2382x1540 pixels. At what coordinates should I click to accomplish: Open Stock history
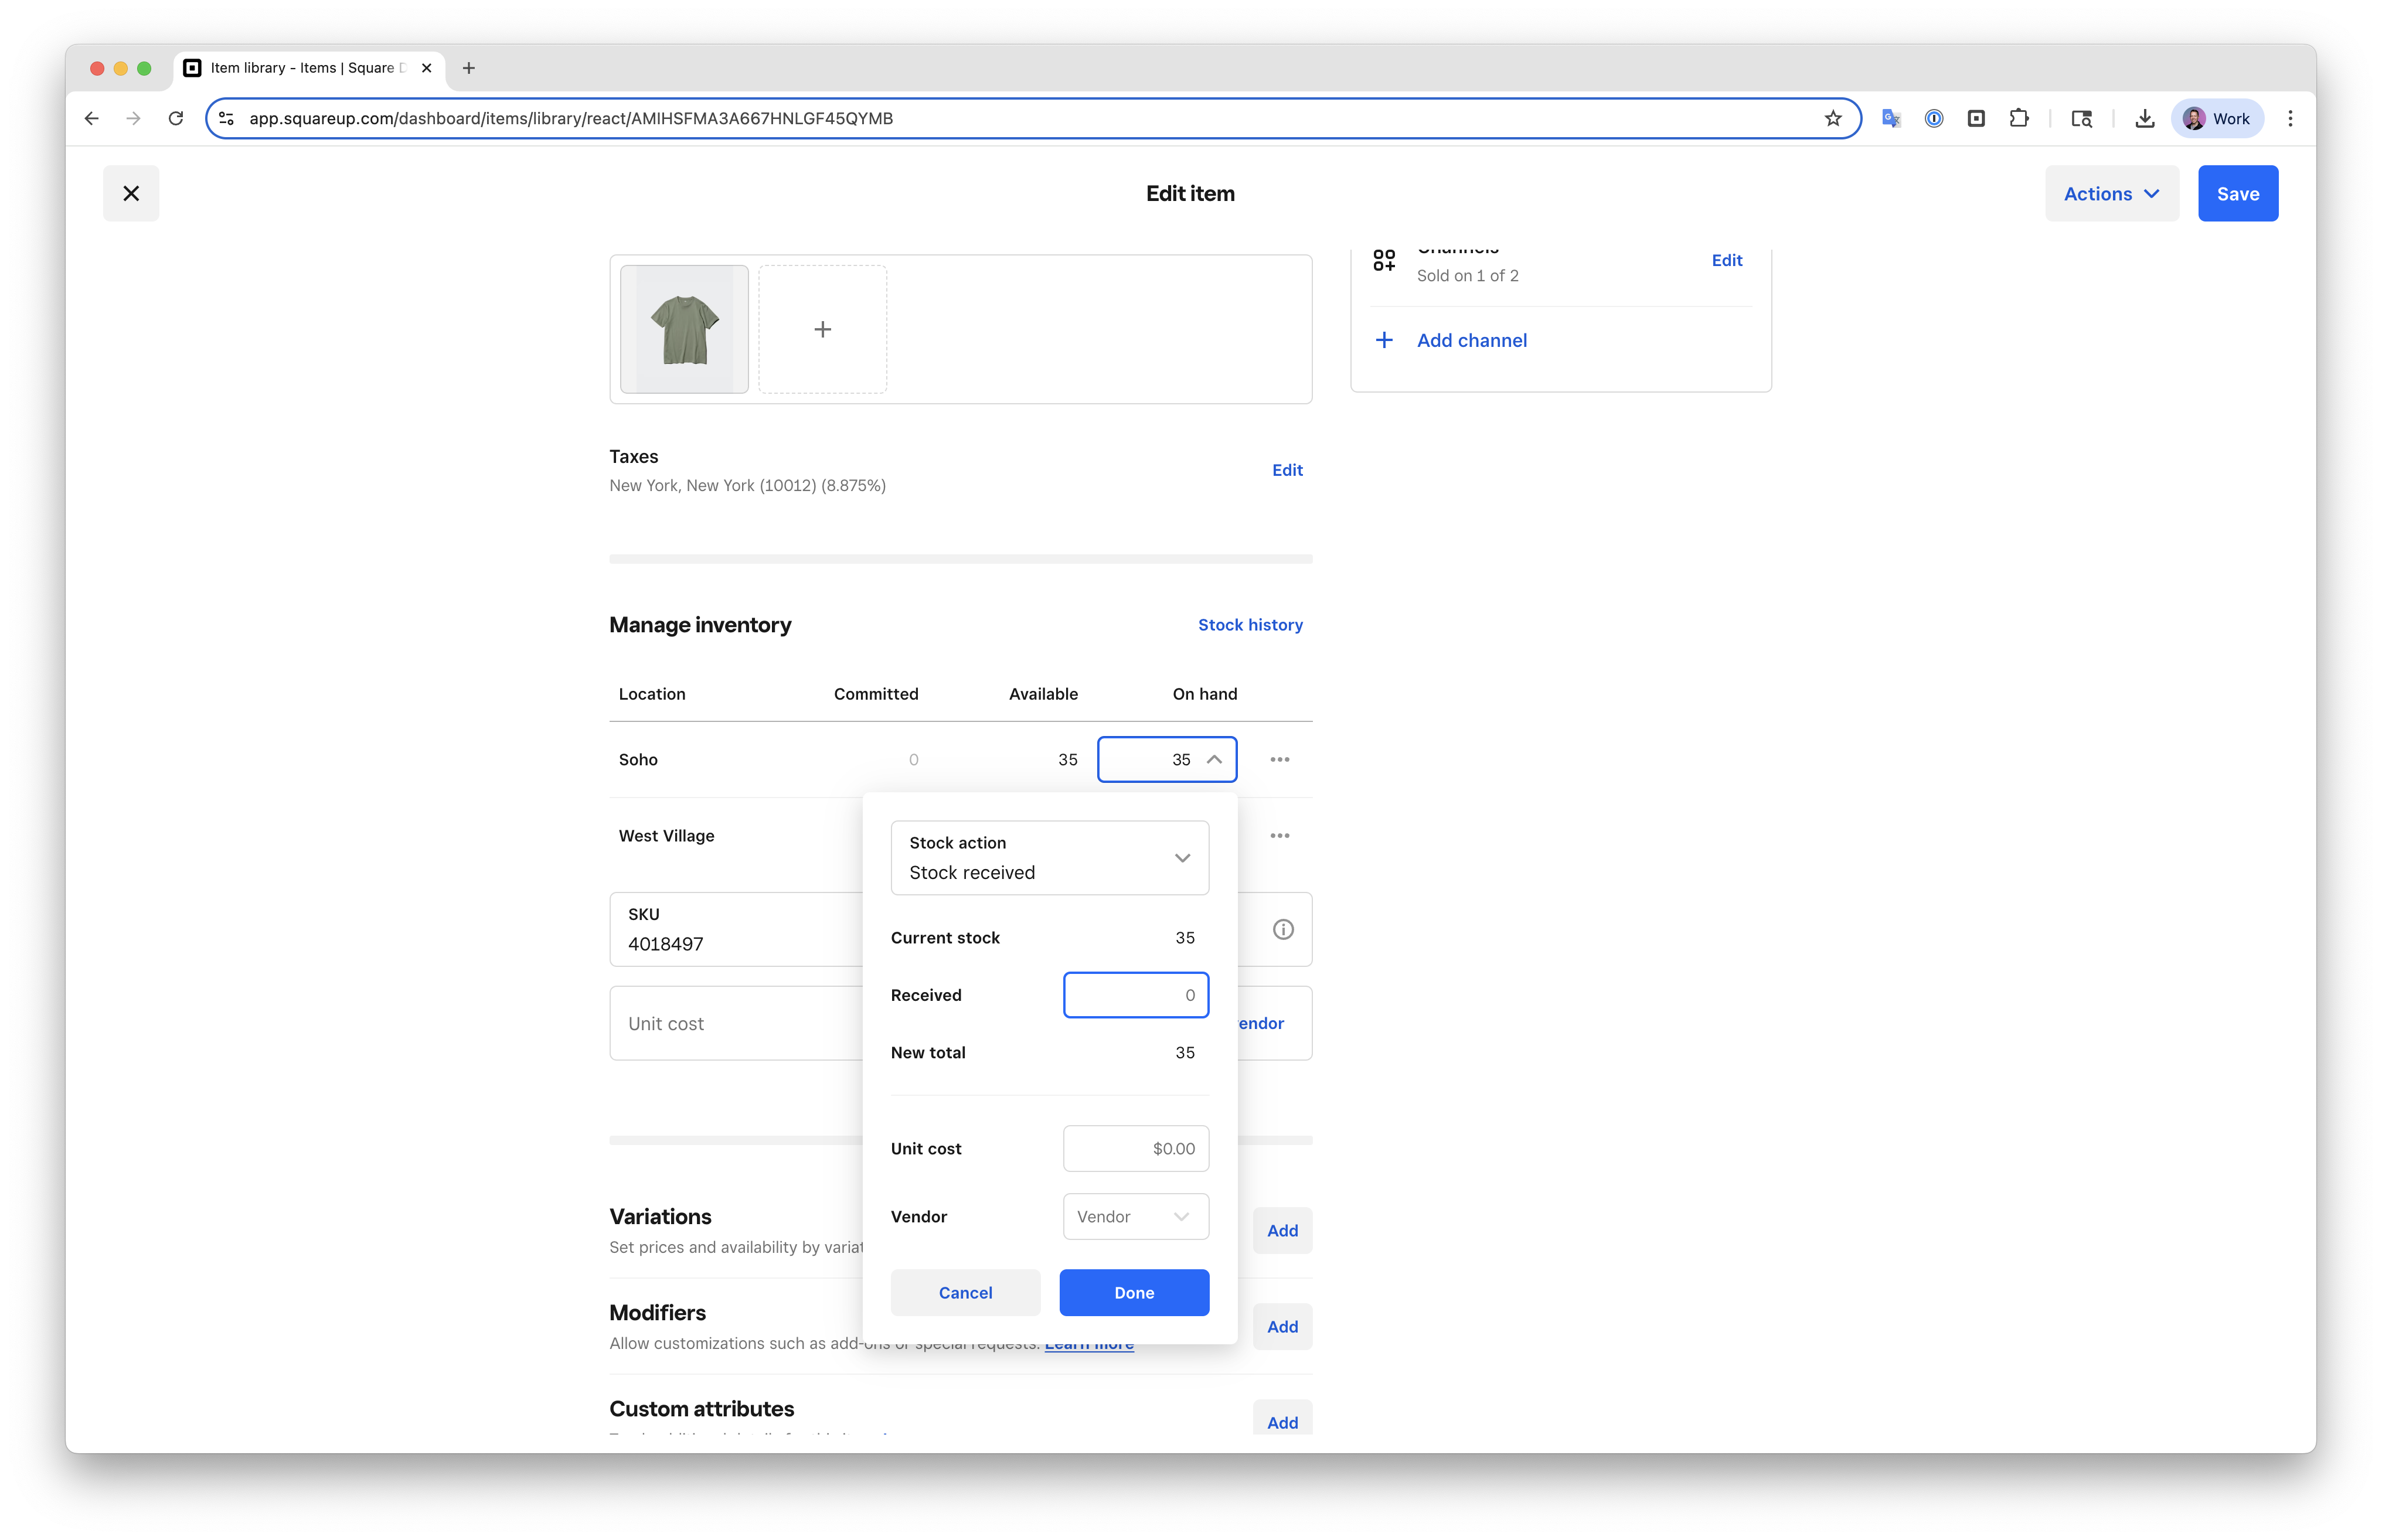1250,624
